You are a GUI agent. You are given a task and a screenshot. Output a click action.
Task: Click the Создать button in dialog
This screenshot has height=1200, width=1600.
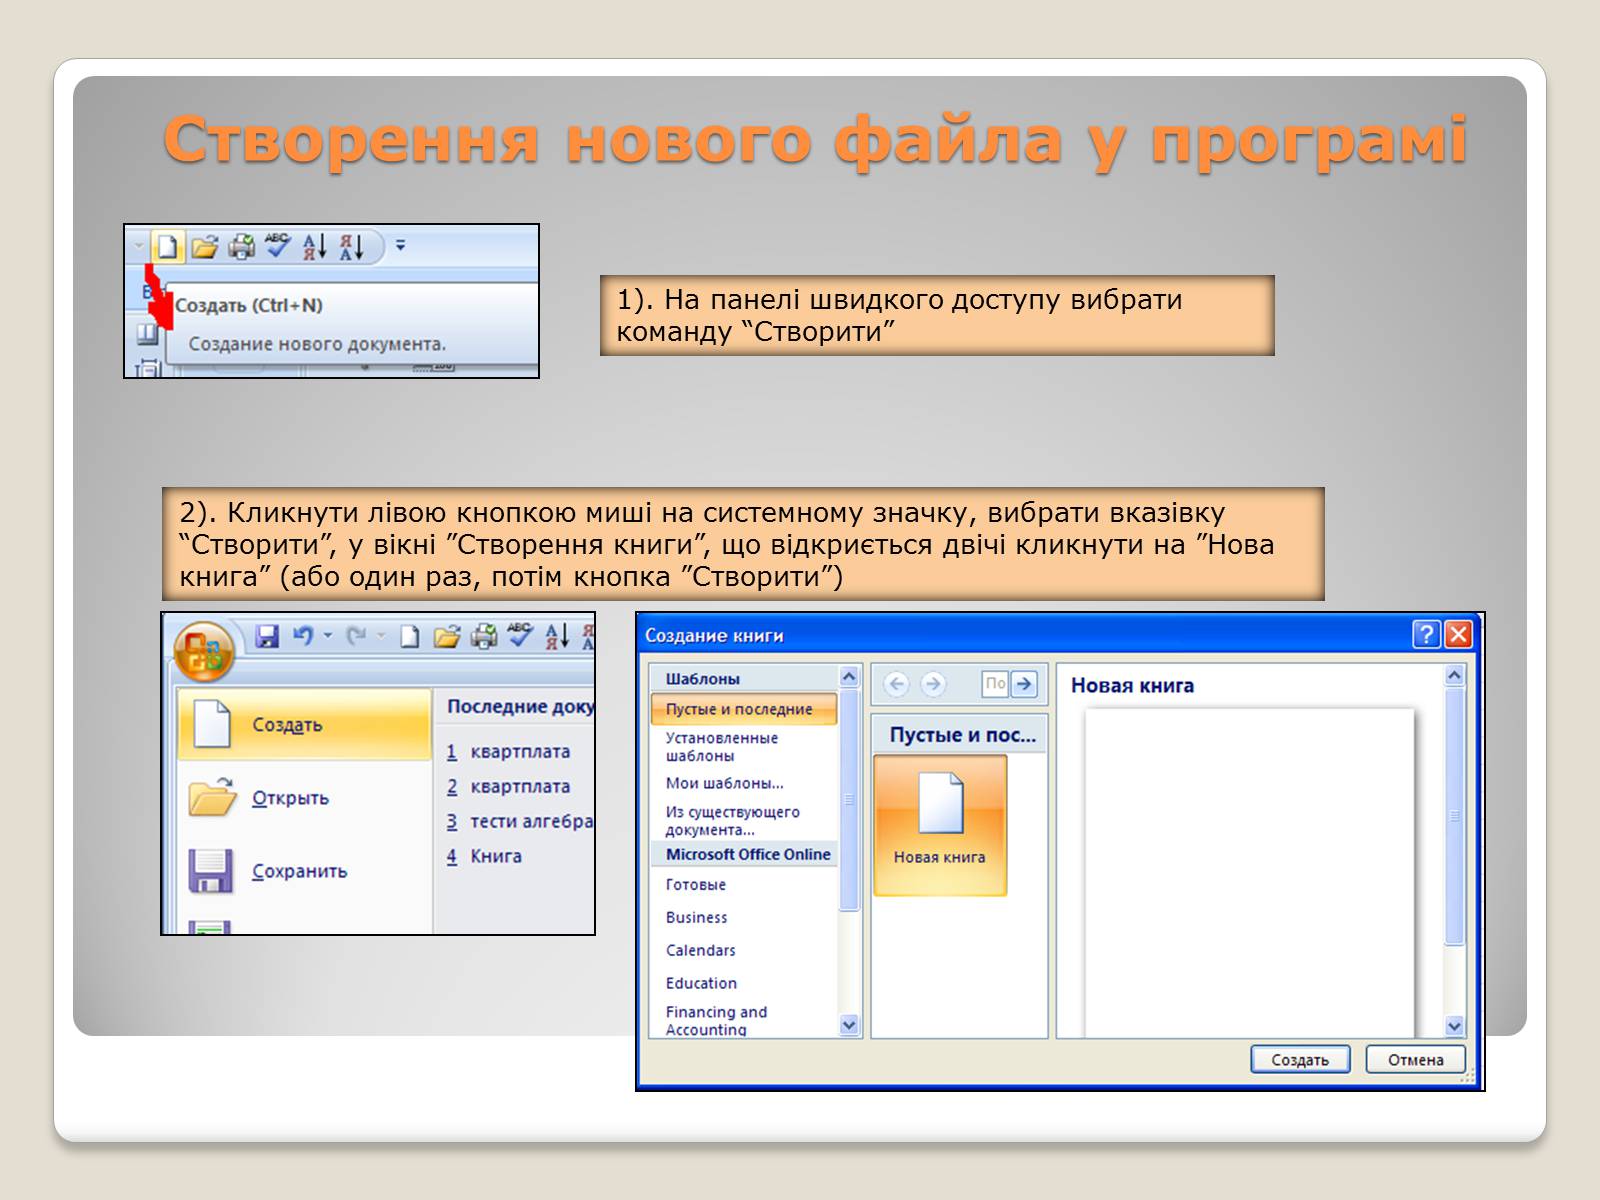(1300, 1060)
